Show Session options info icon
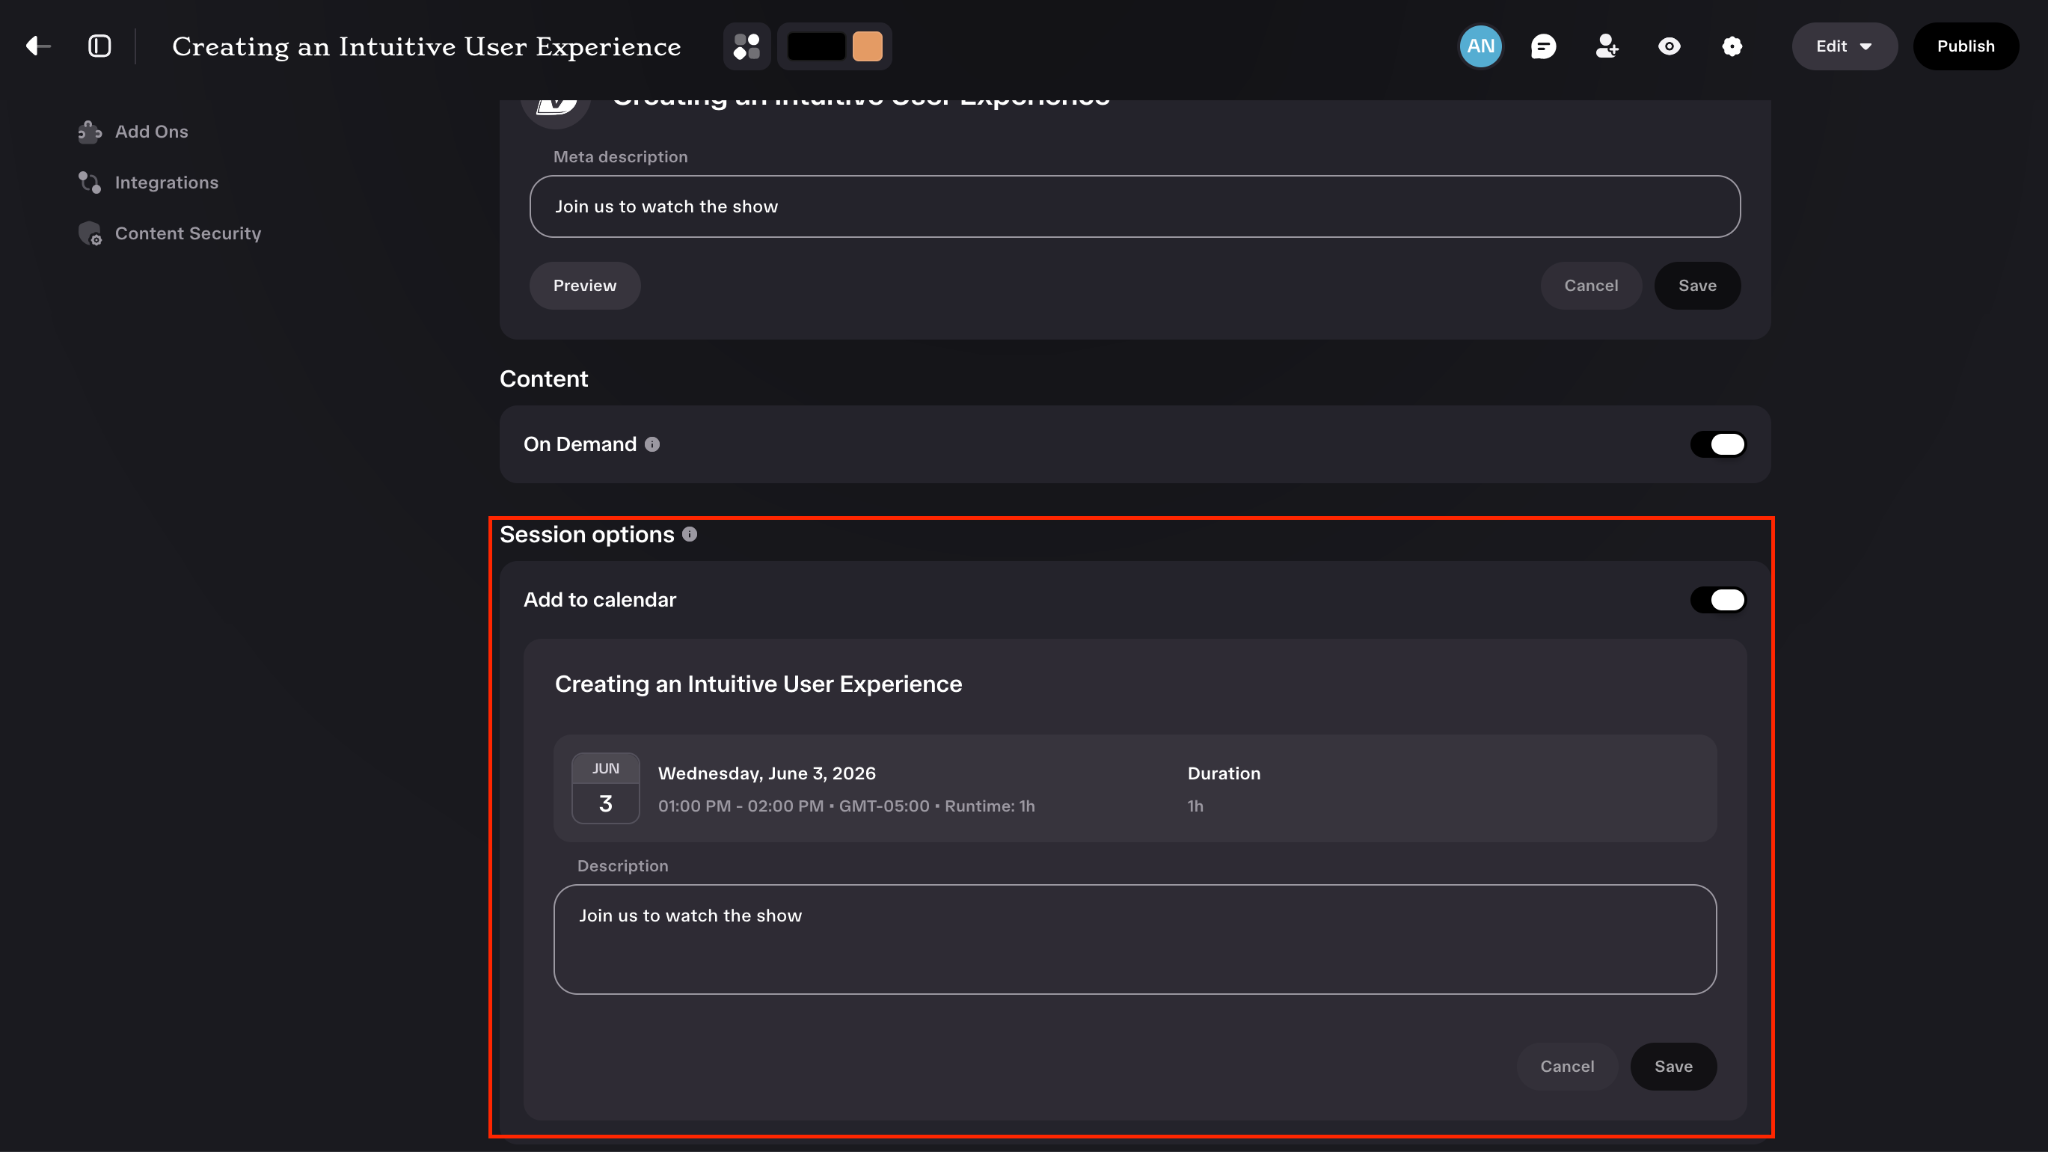The image size is (2048, 1152). coord(690,535)
